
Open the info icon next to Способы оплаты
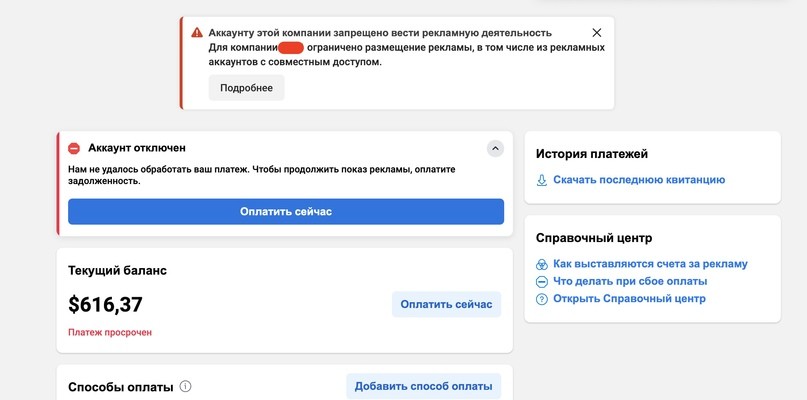(185, 386)
